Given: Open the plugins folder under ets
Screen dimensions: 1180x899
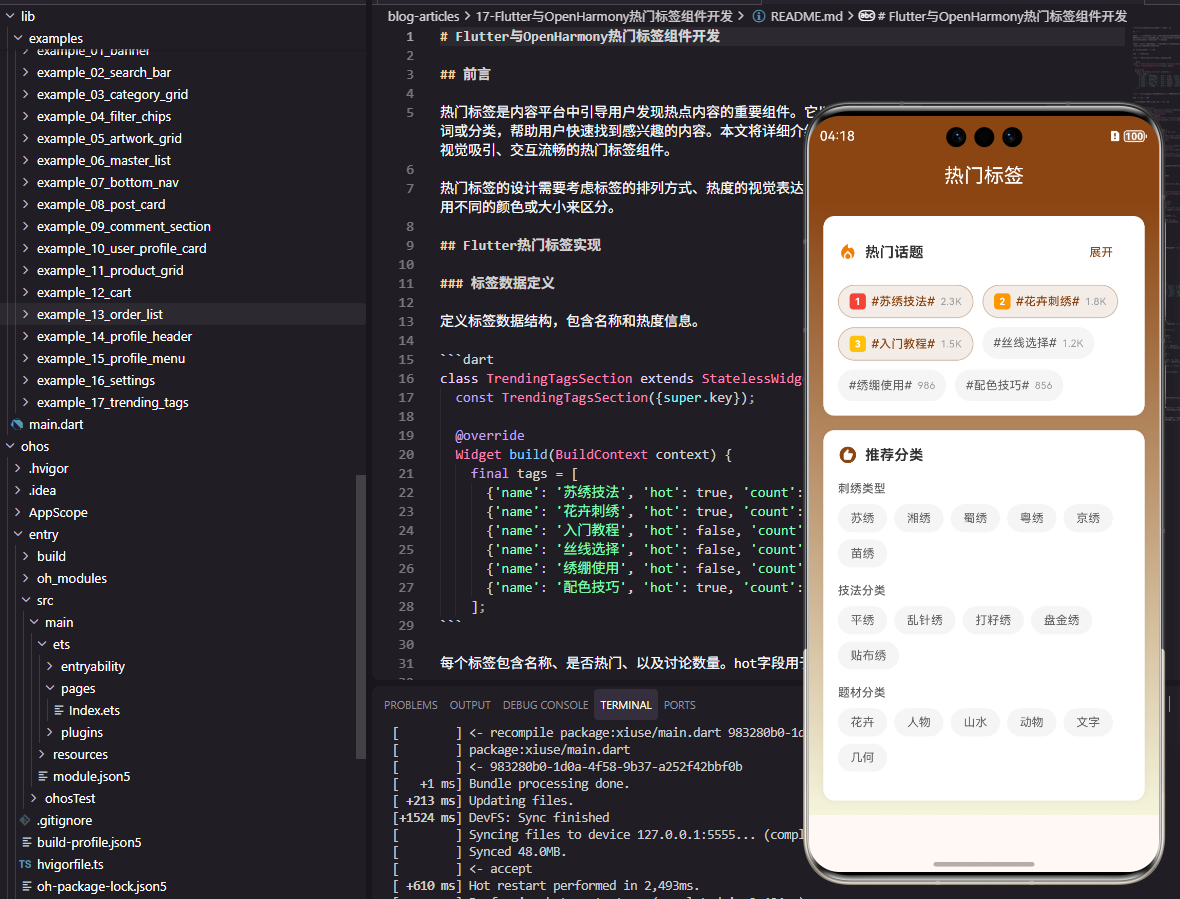Looking at the screenshot, I should pos(82,732).
